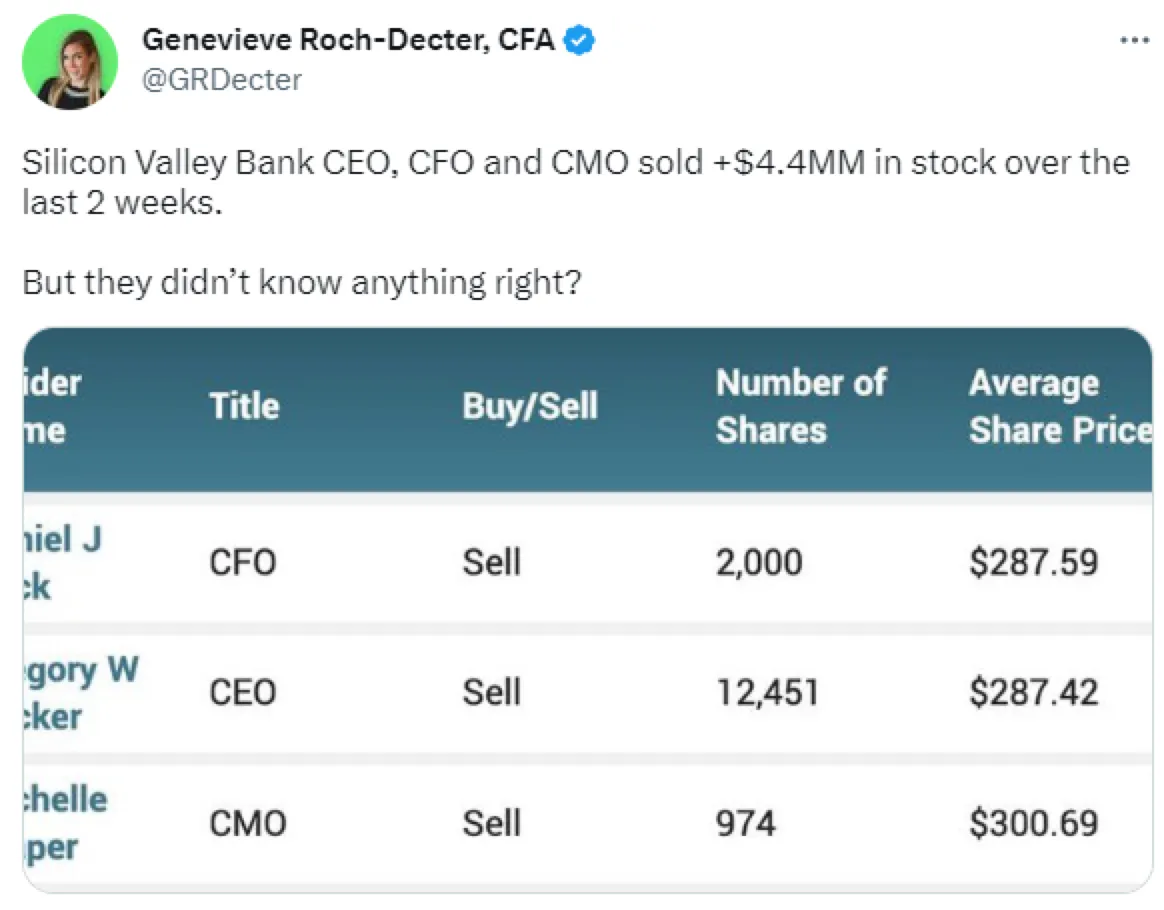Screen dimensions: 1164x910
Task: Click the Number of Shares column header
Action: (800, 406)
